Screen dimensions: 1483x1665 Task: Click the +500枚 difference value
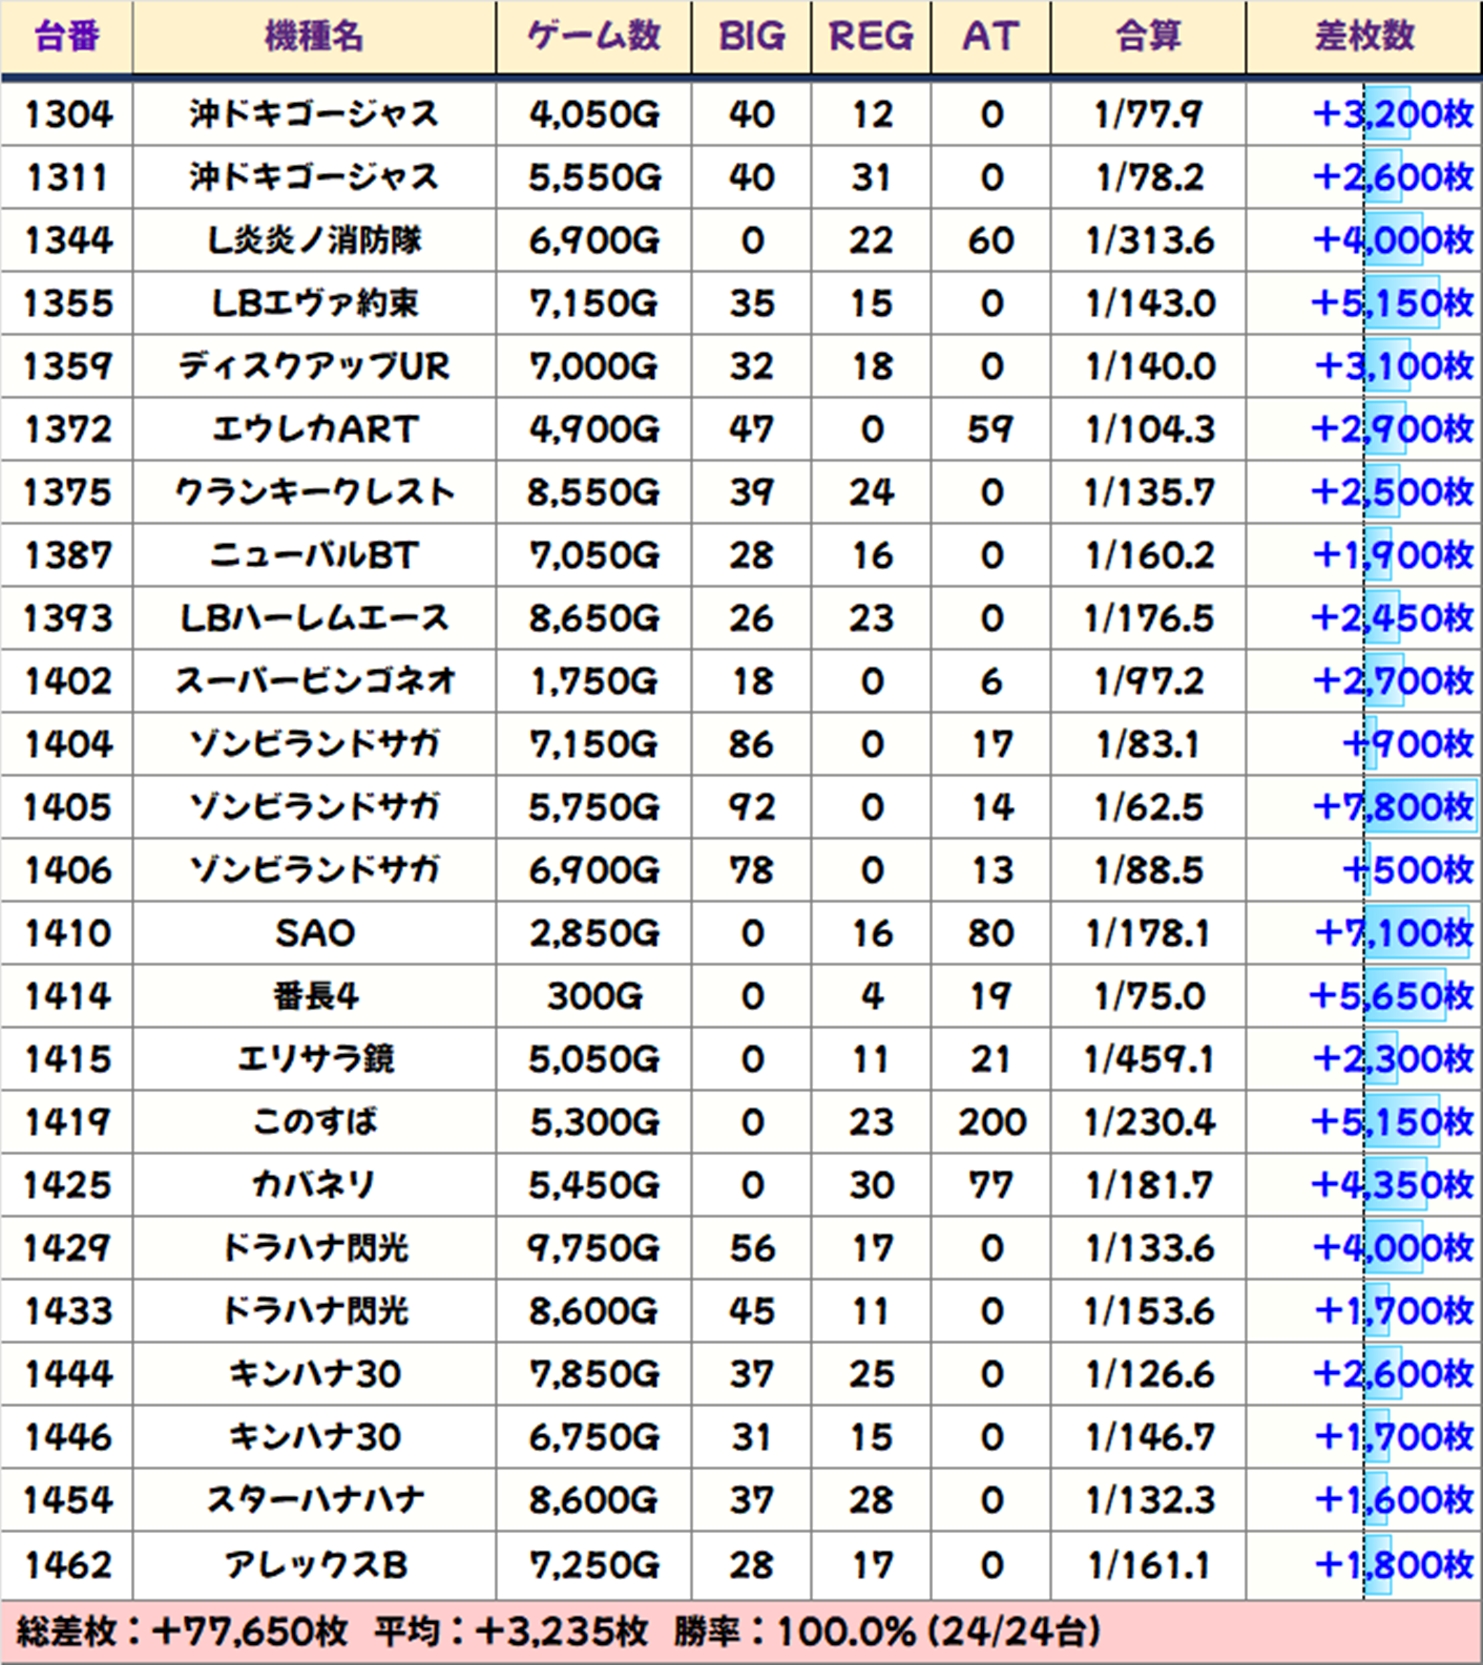(x=1408, y=871)
